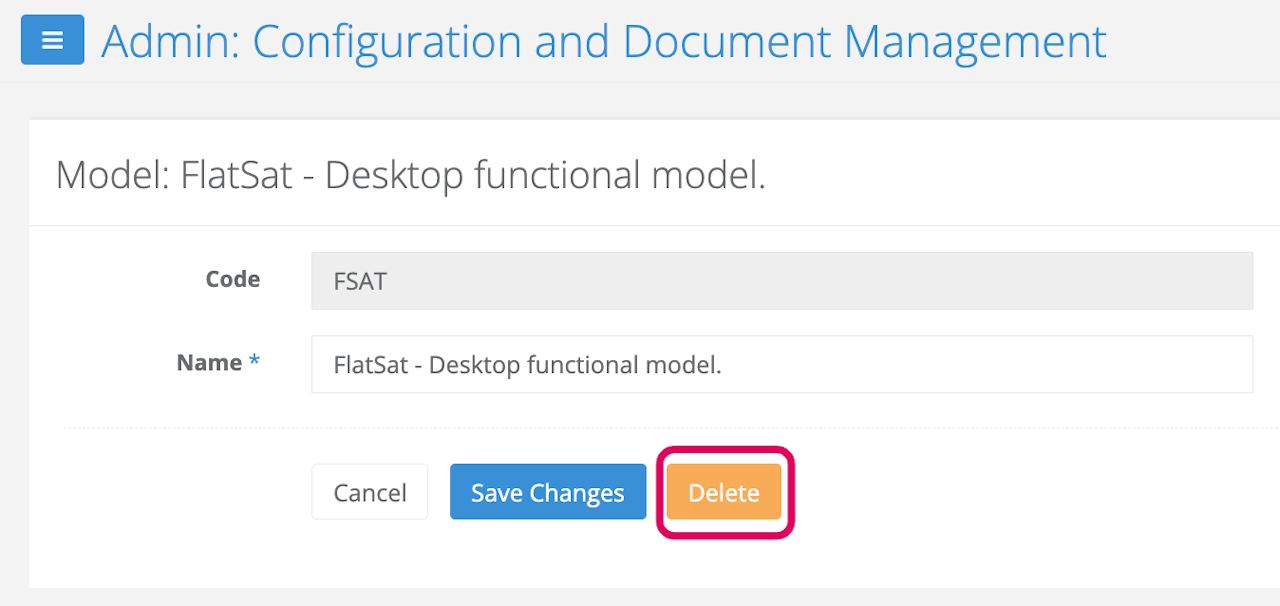Click the word FSAT in the Code box
Screen dimensions: 1280x606
tap(360, 281)
